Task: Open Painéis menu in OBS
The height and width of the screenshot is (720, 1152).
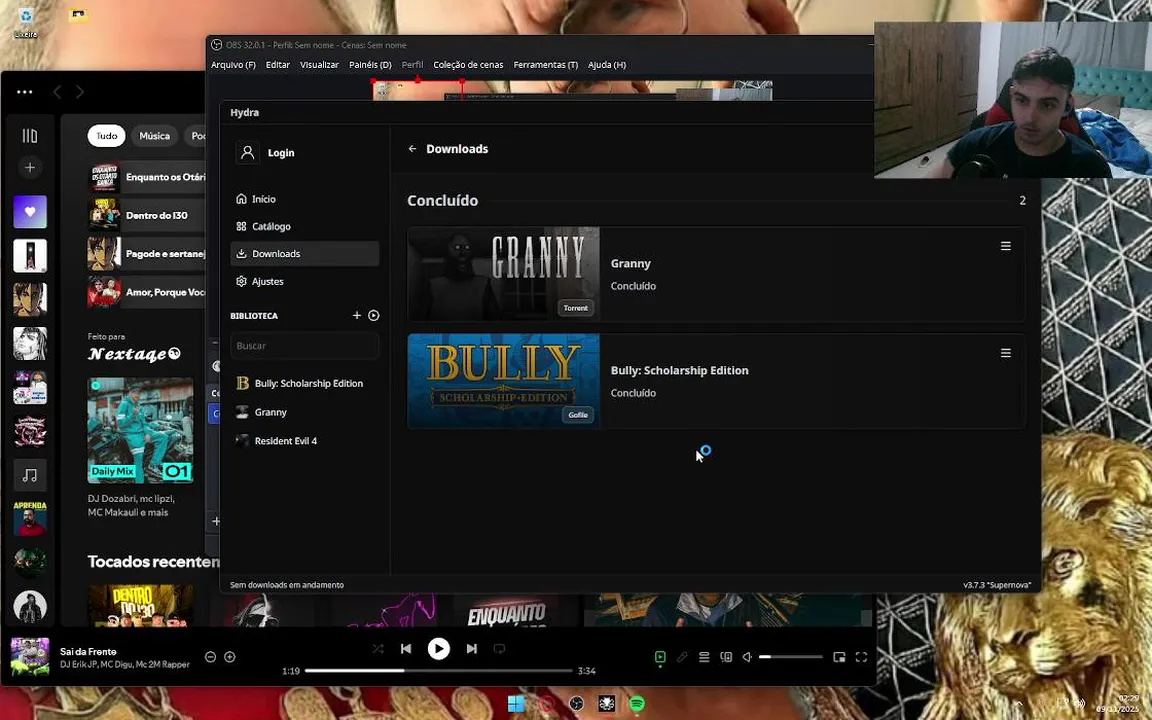Action: click(370, 65)
